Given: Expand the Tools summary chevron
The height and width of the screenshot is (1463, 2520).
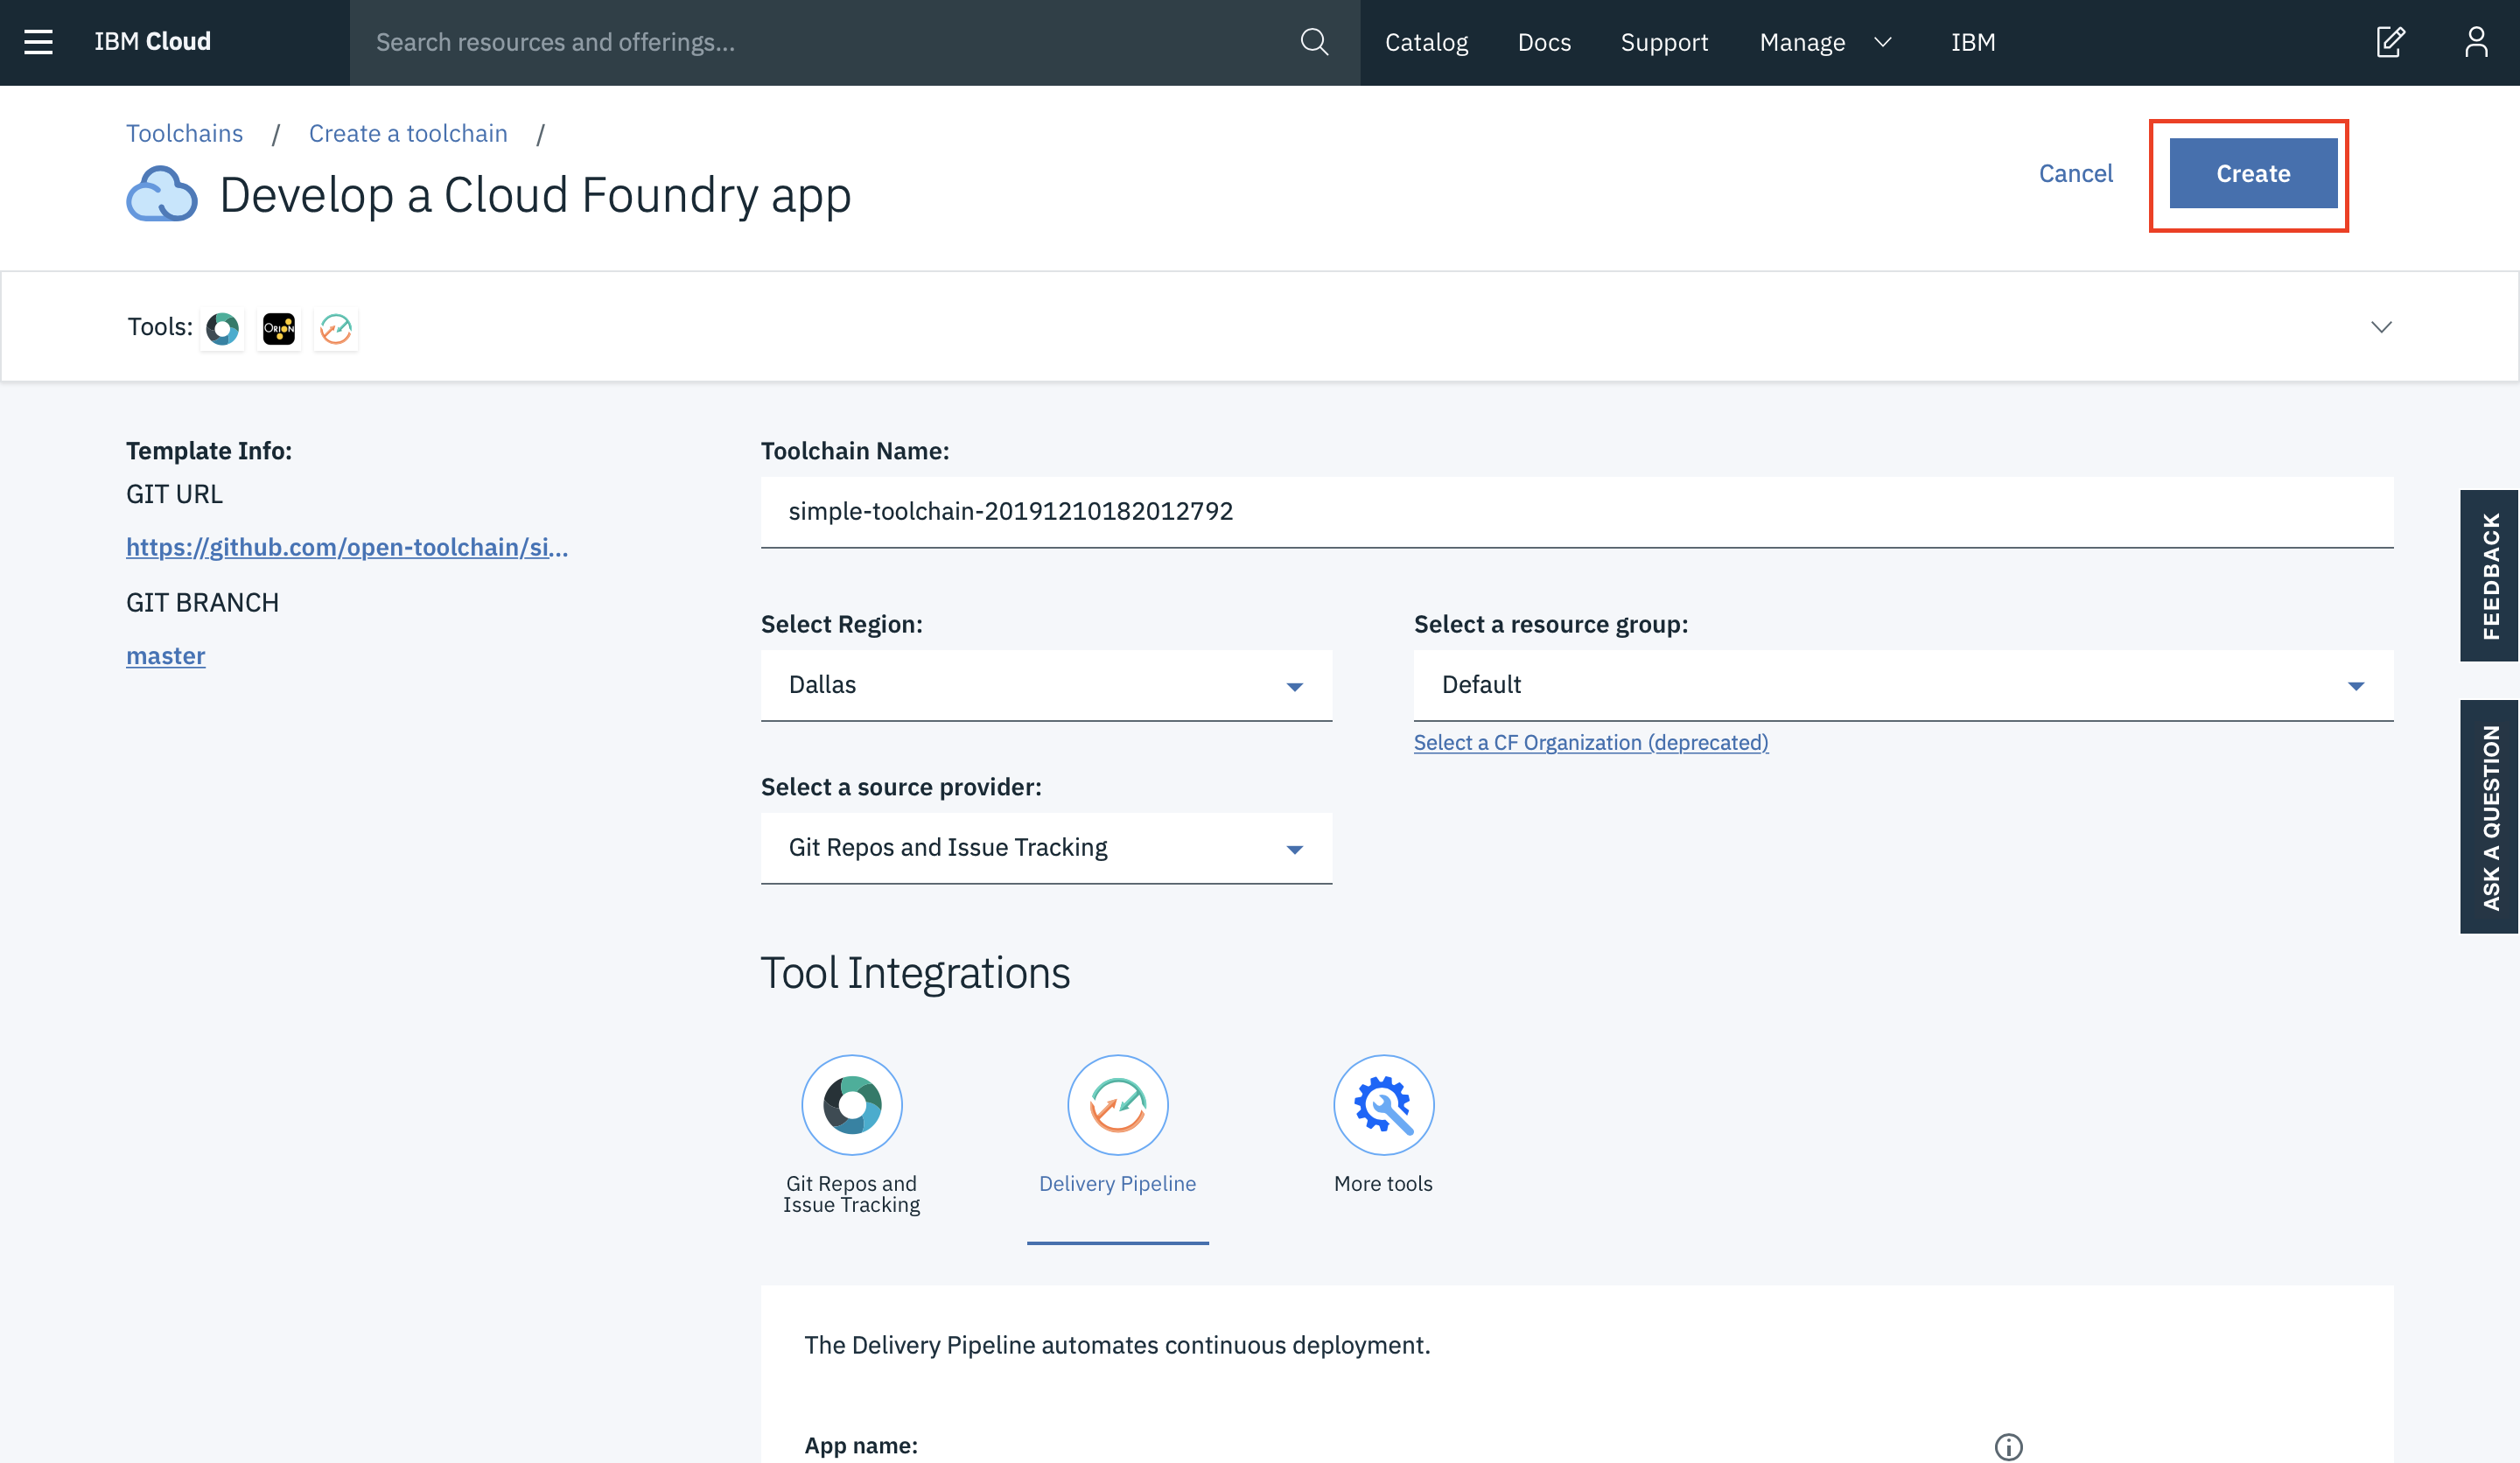Looking at the screenshot, I should [2381, 327].
